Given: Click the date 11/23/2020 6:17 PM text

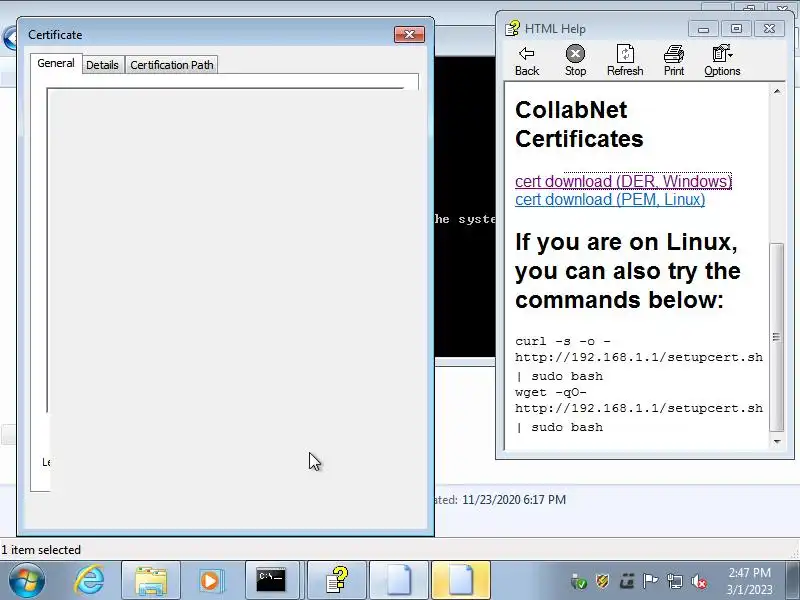Looking at the screenshot, I should pyautogui.click(x=514, y=499).
